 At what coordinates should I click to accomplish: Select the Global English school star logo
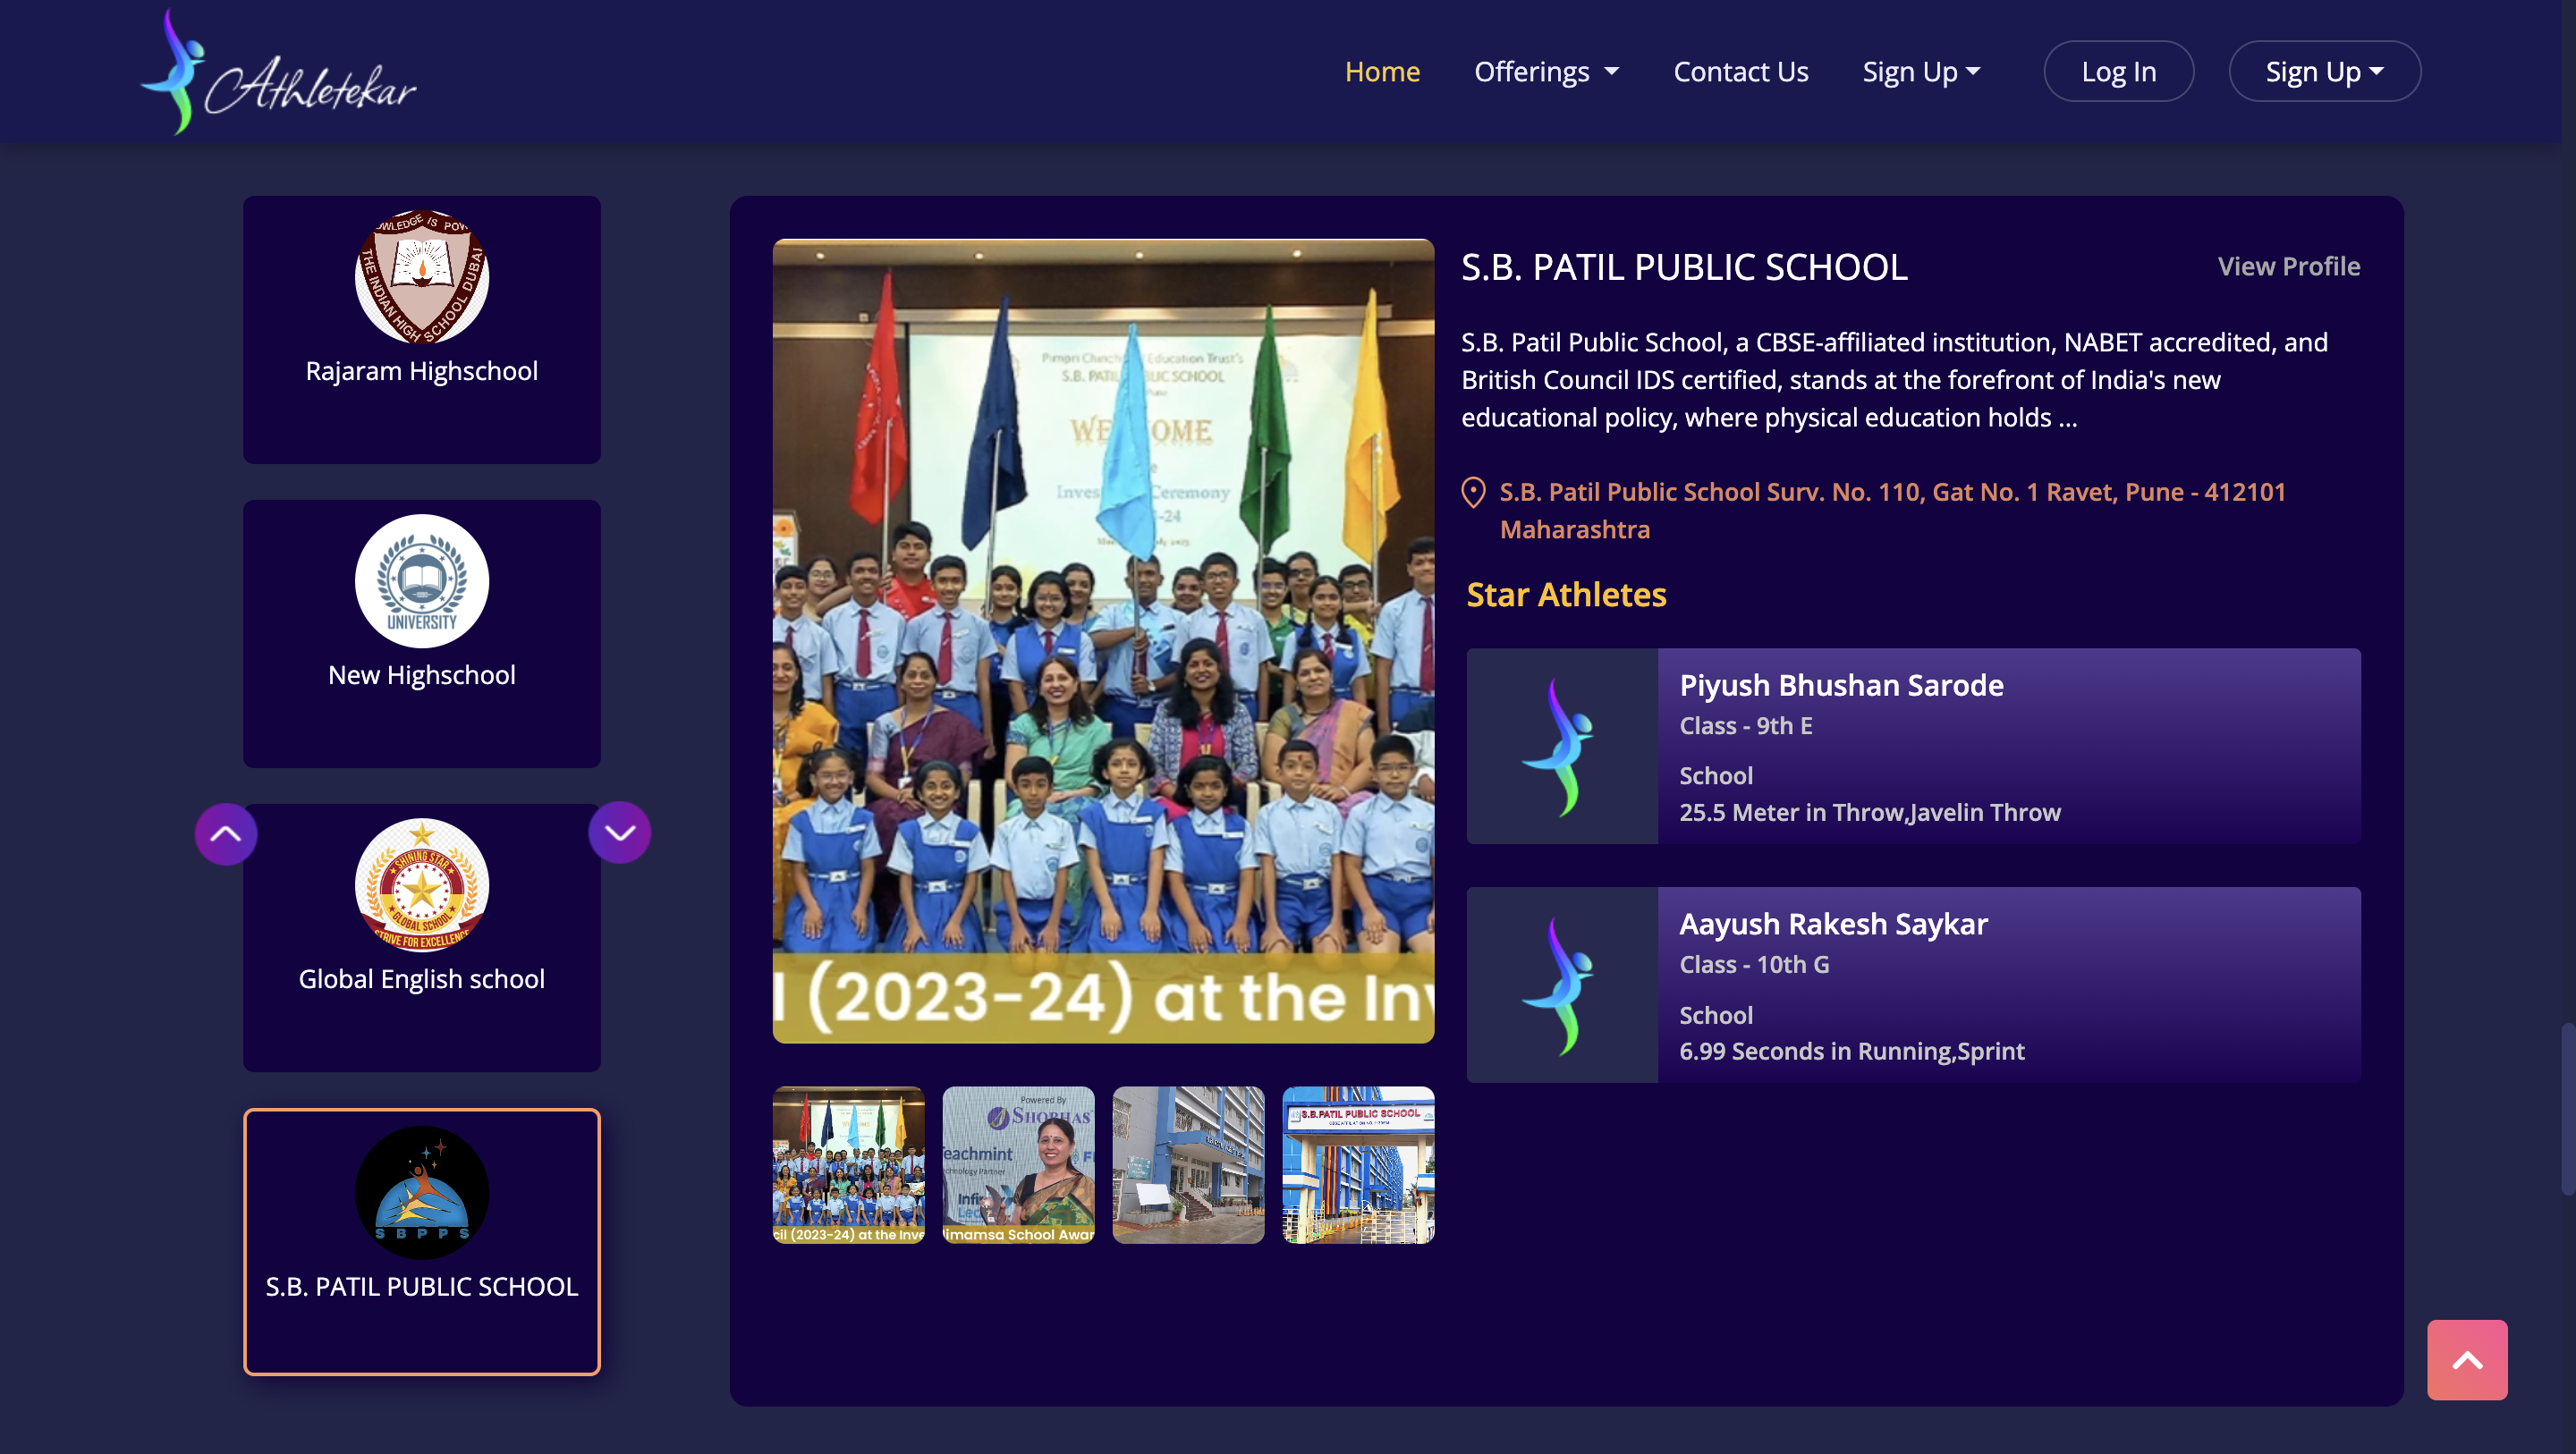[x=422, y=885]
